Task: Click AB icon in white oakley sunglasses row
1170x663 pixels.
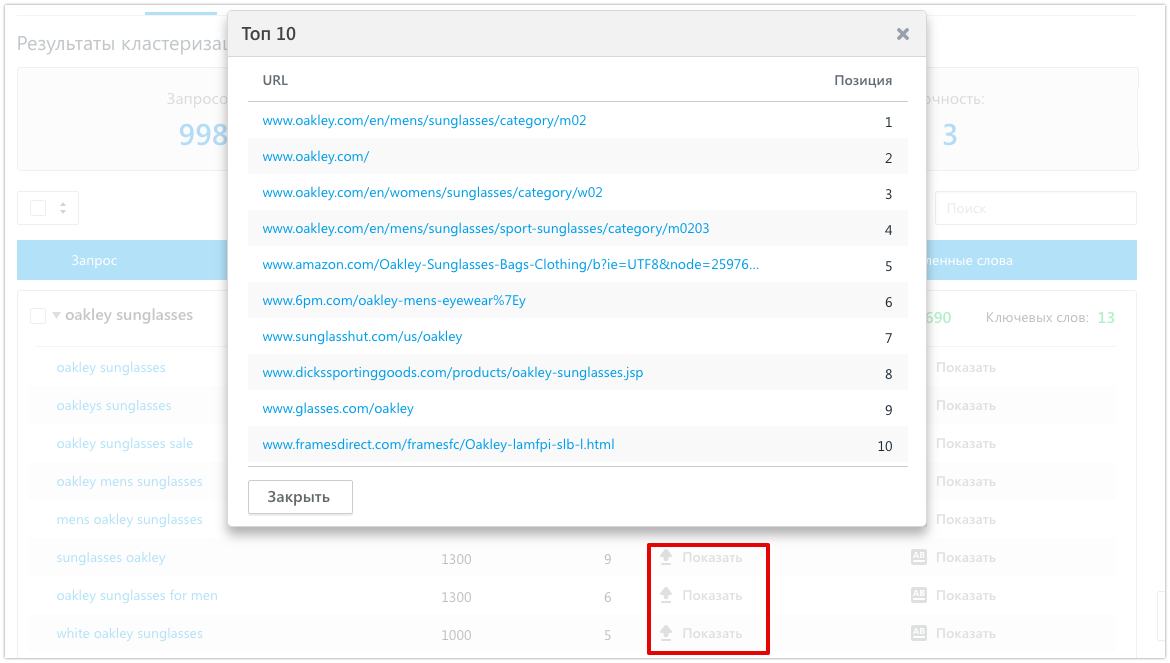Action: [x=920, y=634]
